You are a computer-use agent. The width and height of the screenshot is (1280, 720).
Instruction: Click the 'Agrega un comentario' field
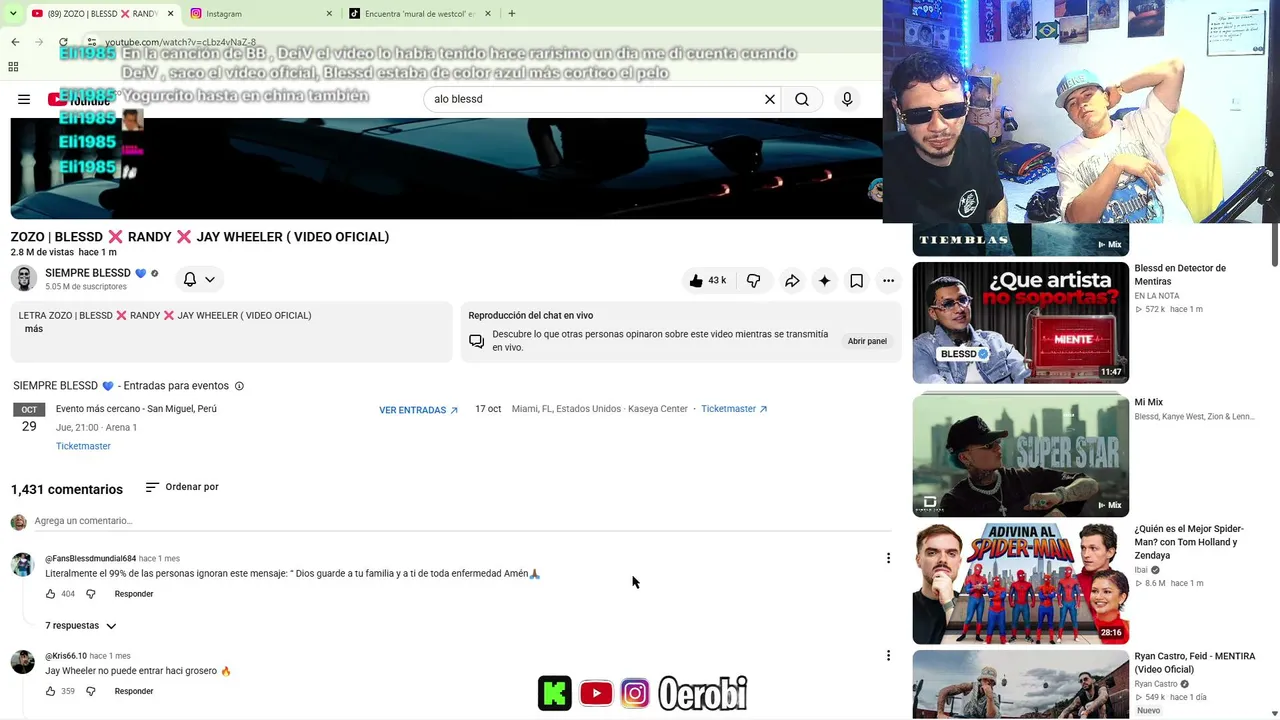click(x=462, y=521)
